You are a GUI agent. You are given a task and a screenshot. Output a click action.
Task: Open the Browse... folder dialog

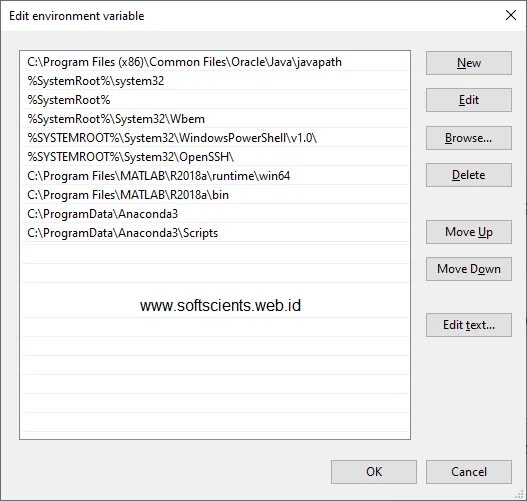tap(469, 138)
